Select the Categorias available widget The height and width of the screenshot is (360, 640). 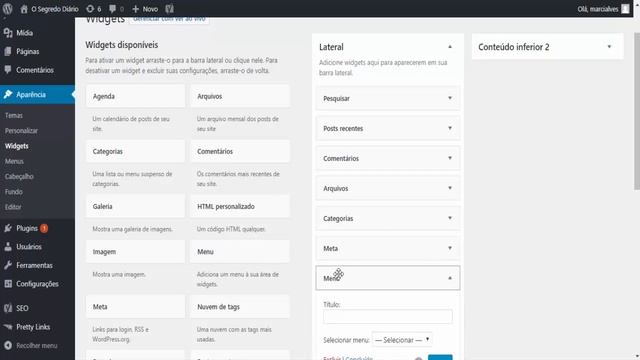(x=136, y=151)
